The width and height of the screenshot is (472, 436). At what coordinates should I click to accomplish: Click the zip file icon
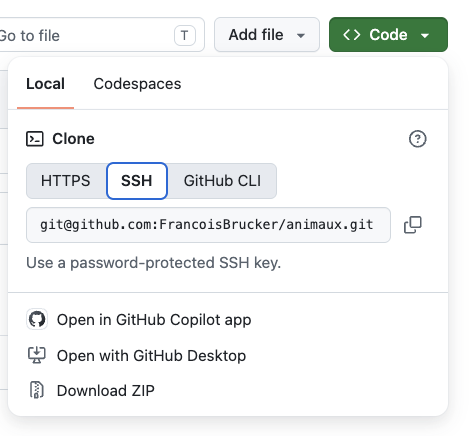click(x=36, y=390)
